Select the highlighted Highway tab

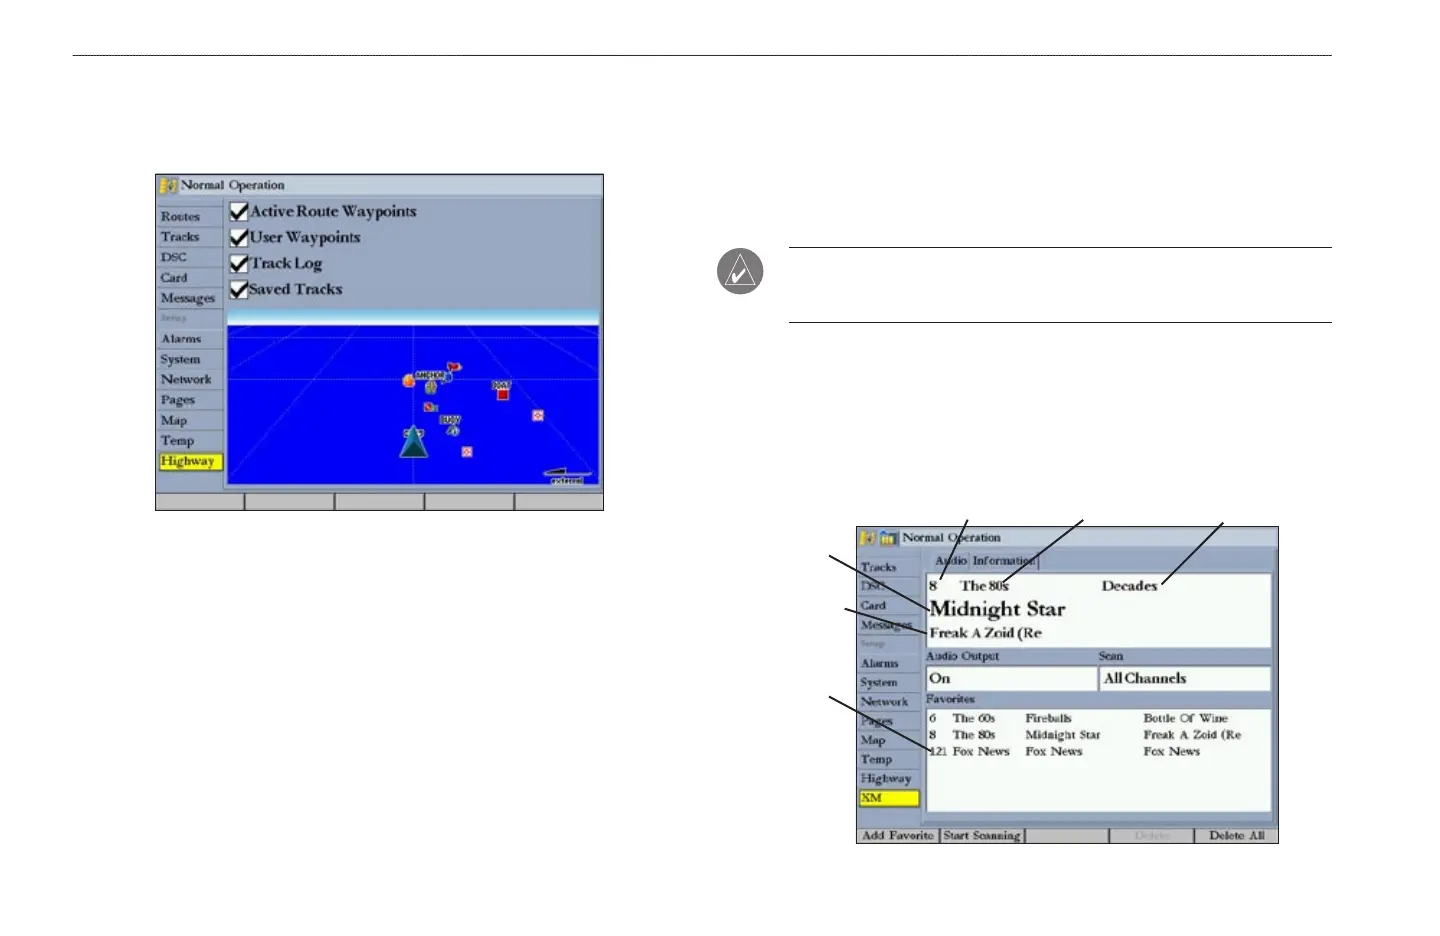click(189, 461)
